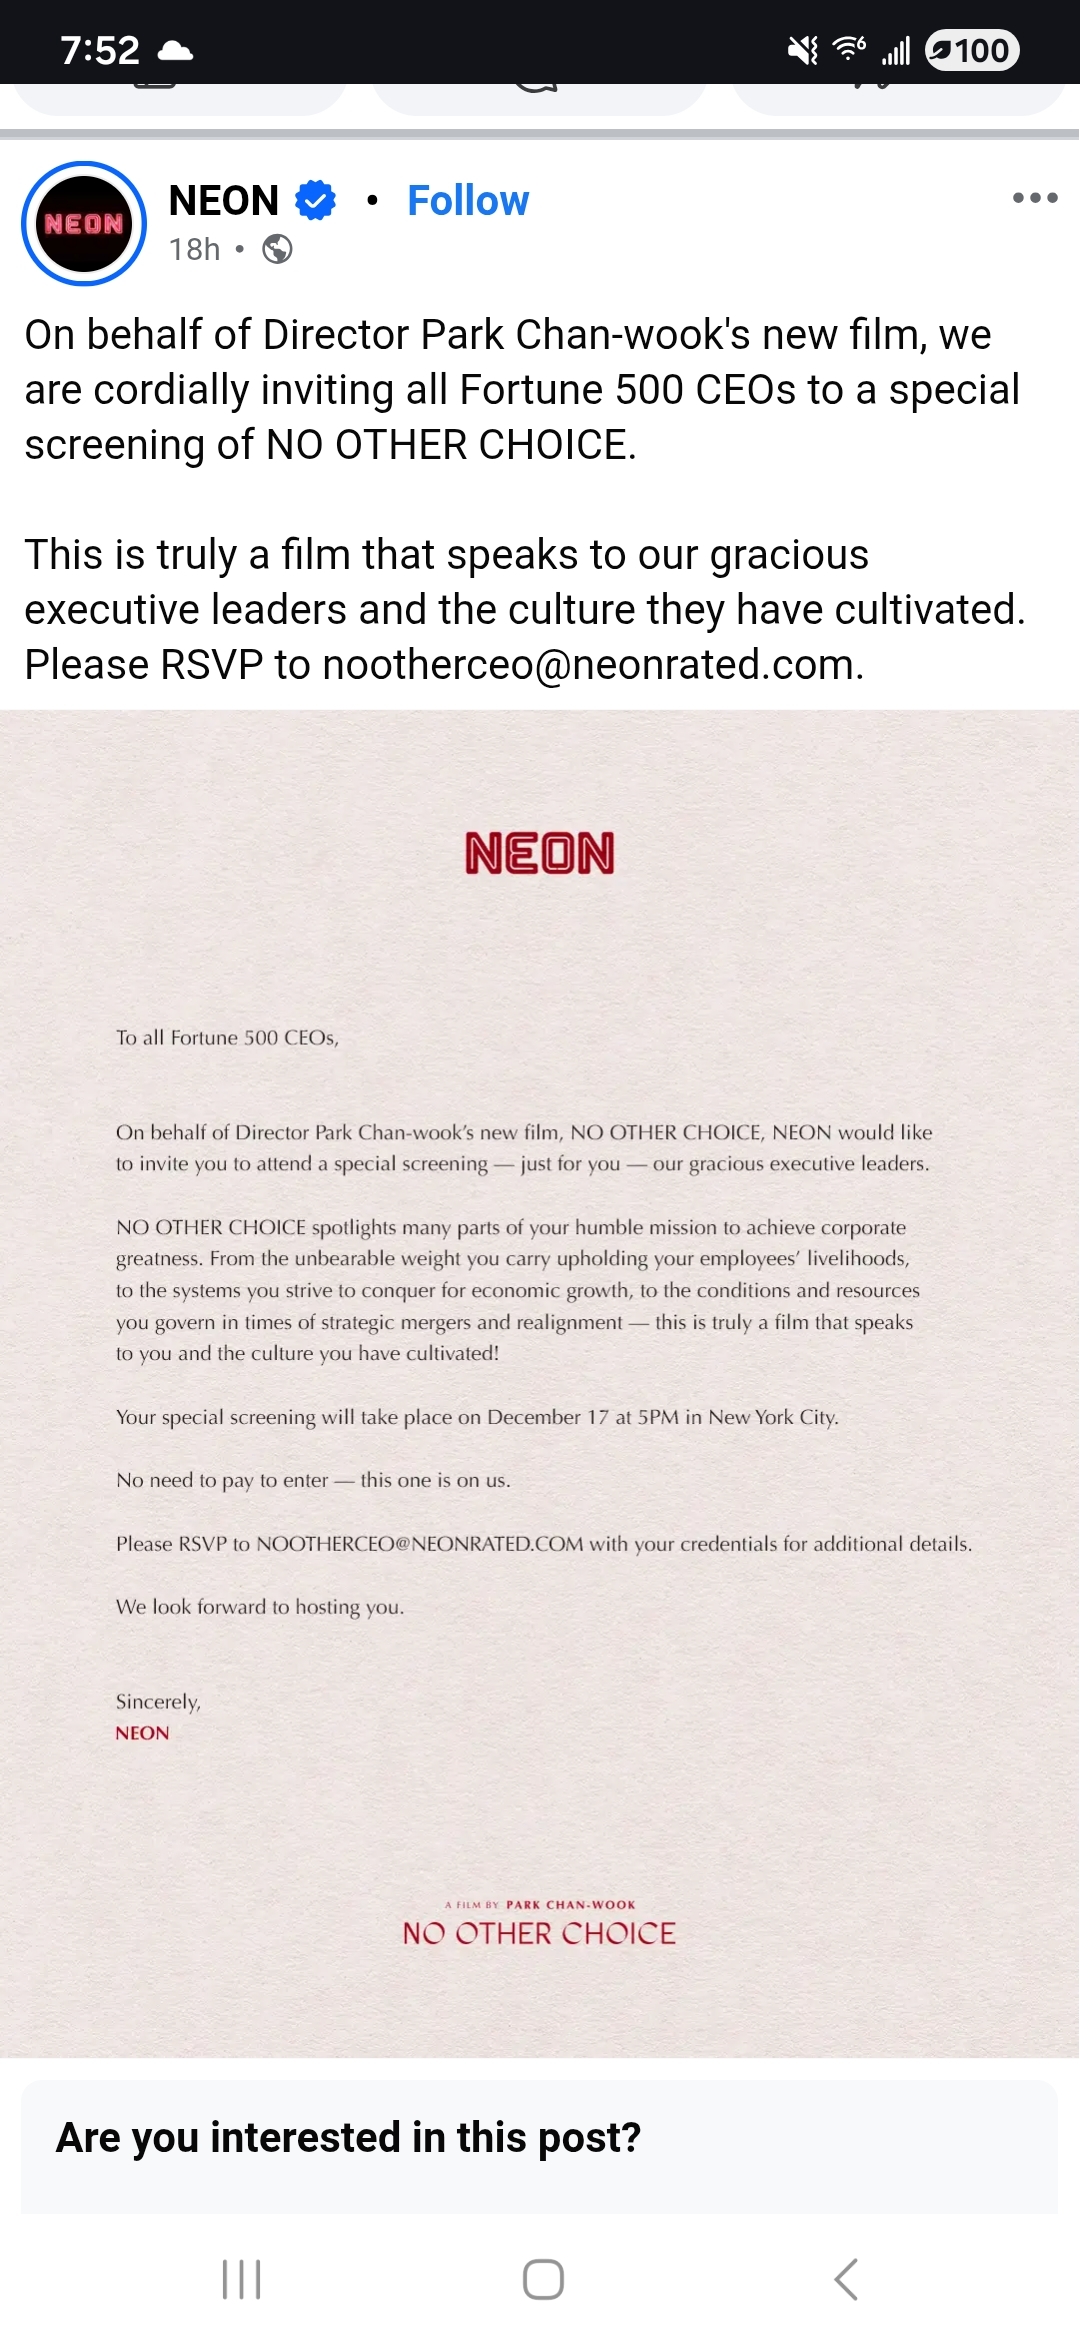Tap the battery 100 indicator
Image resolution: width=1080 pixels, height=2340 pixels.
[x=972, y=50]
